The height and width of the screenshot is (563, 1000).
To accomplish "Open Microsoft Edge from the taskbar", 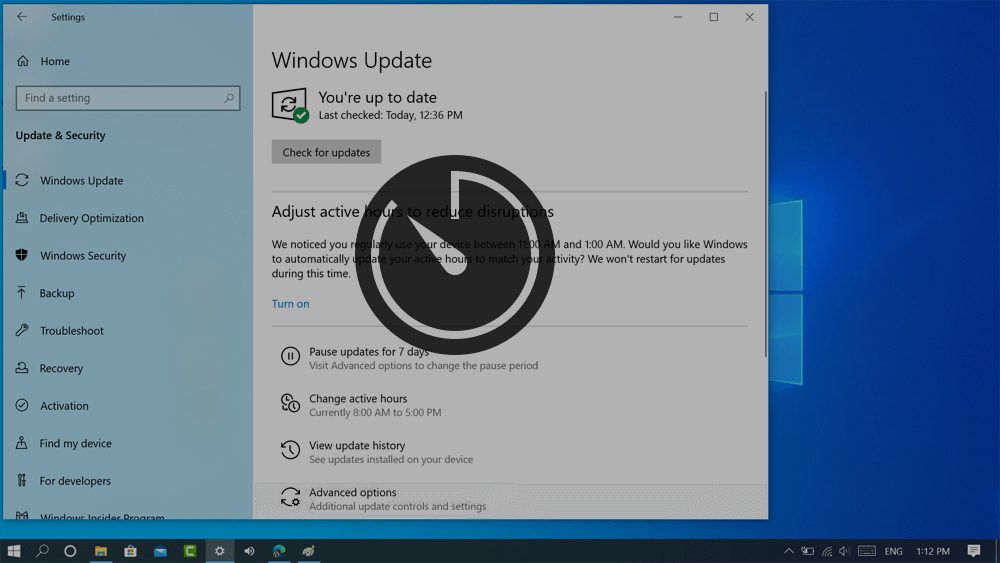I will (279, 551).
